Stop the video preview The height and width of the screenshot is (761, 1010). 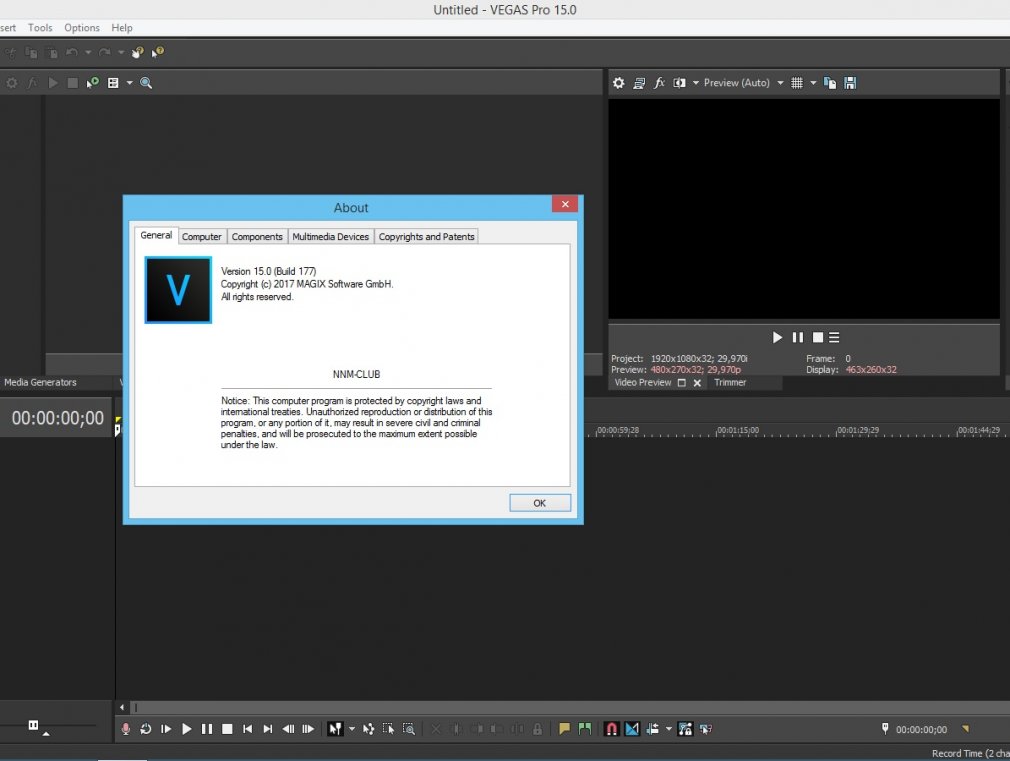(x=818, y=337)
